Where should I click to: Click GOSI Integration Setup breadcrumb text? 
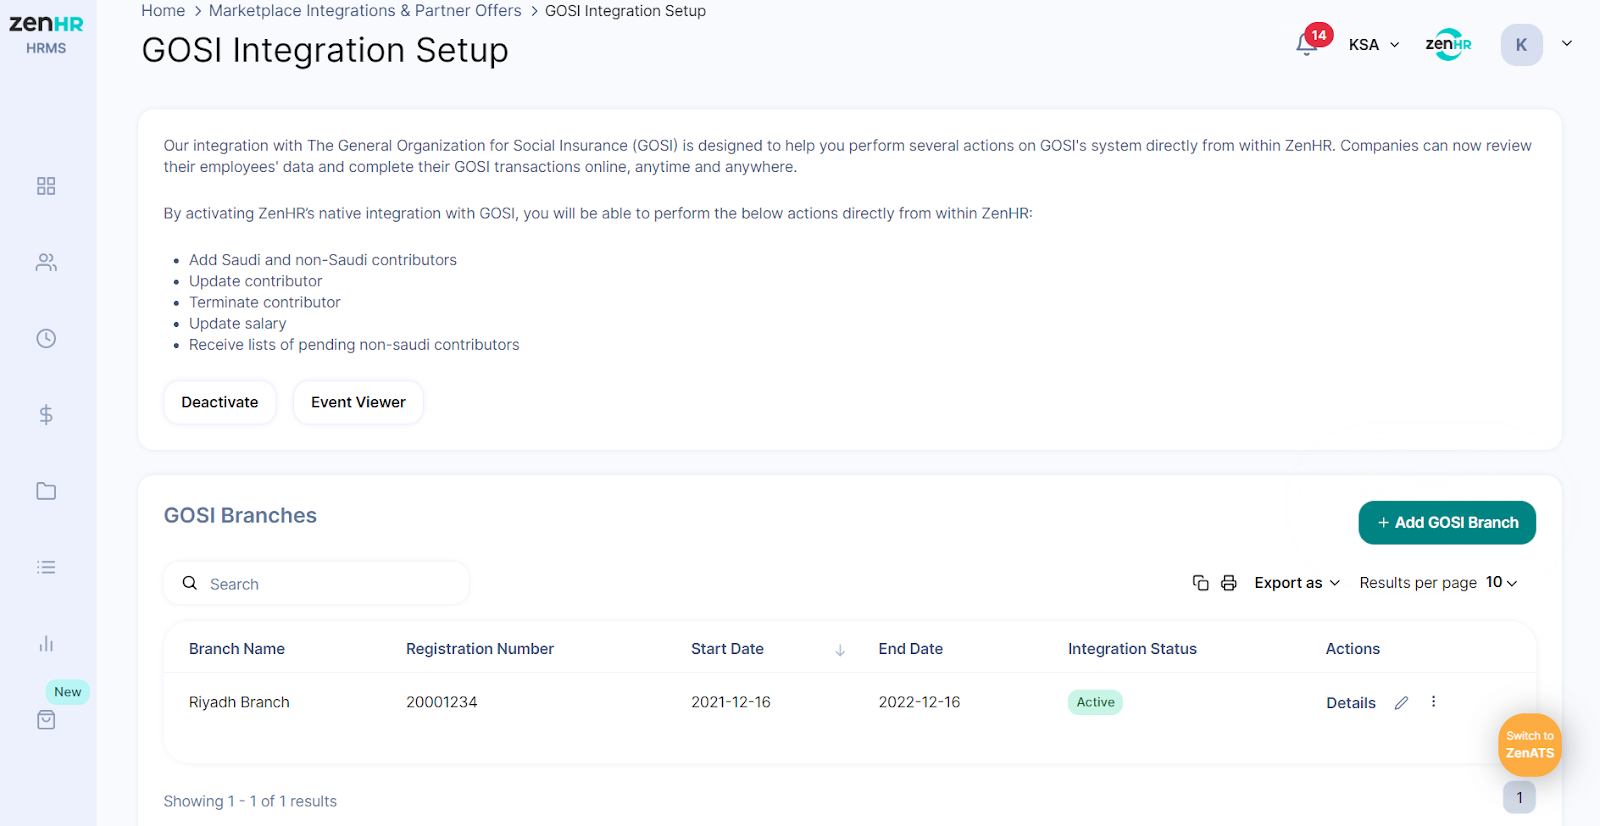625,11
